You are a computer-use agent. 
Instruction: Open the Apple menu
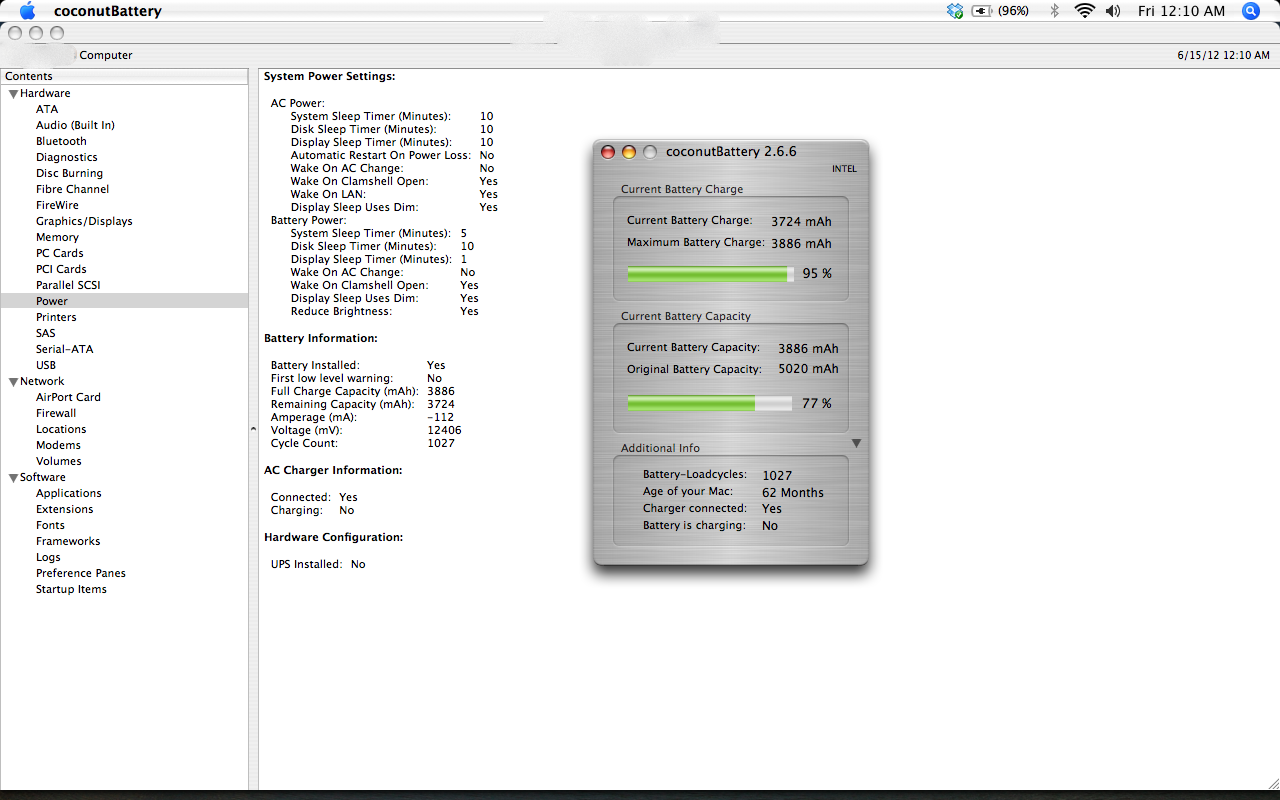point(27,11)
